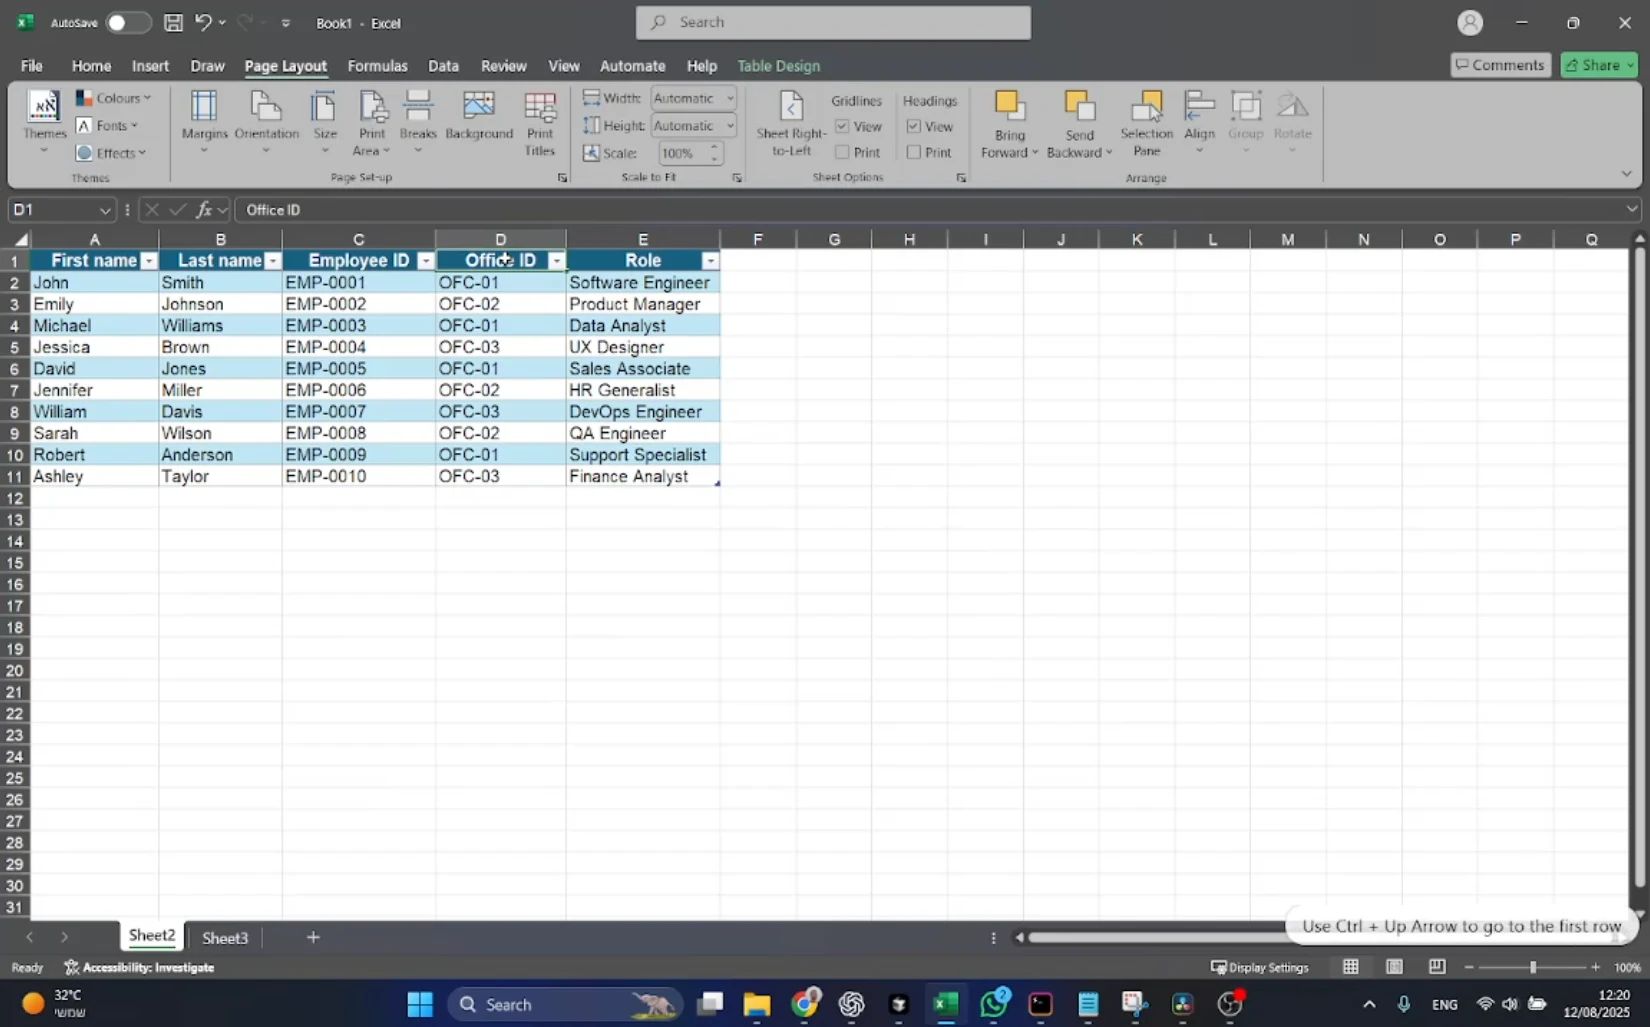
Task: Enable the Headings Print checkbox
Action: 914,152
